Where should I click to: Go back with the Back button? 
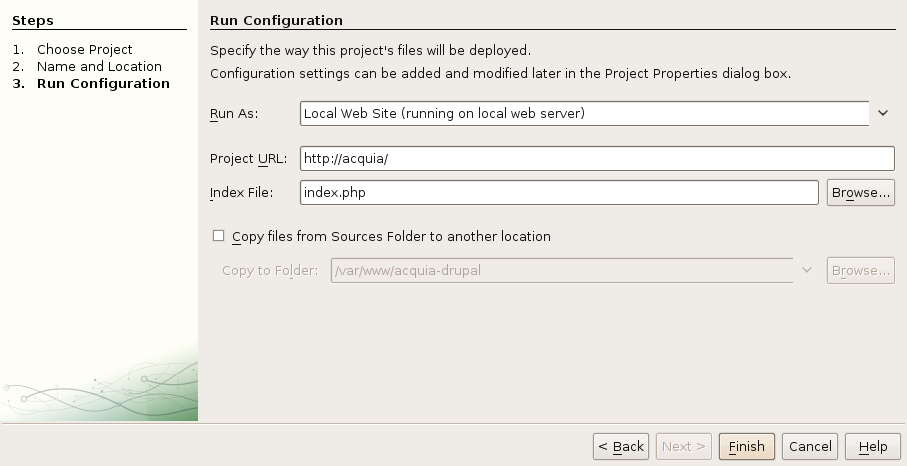621,447
